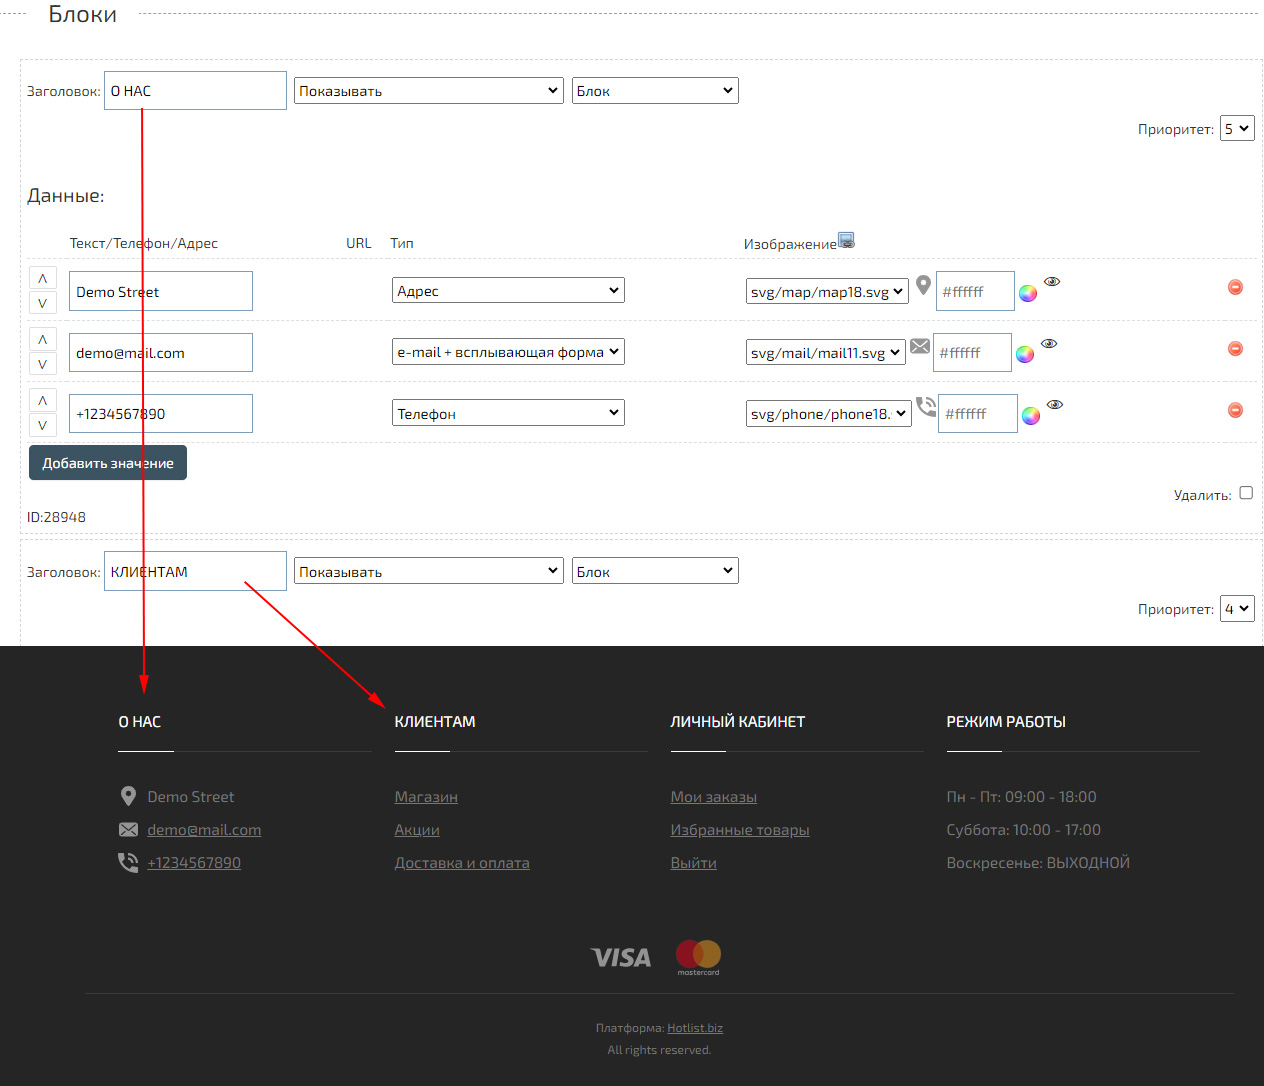Check the Удалить checkbox for this block
Image resolution: width=1264 pixels, height=1086 pixels.
click(1246, 493)
